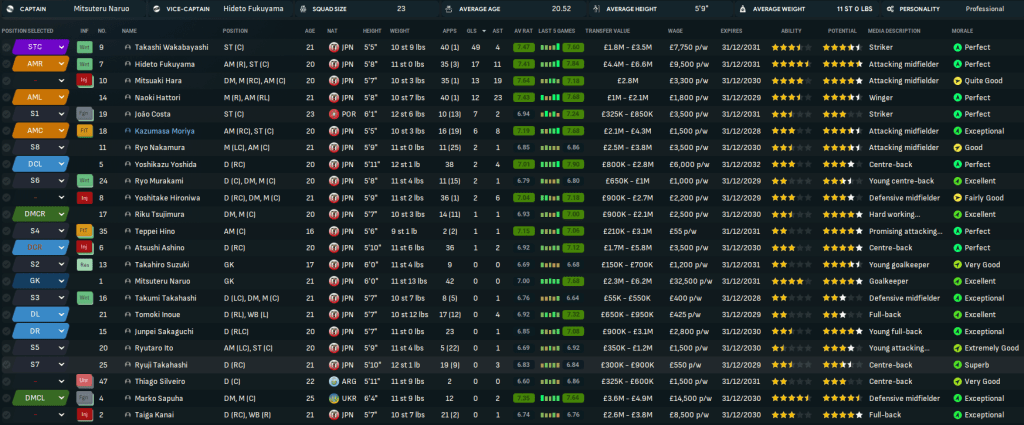Click the Fgn icon for João Costa
This screenshot has width=1024, height=425.
tap(85, 114)
